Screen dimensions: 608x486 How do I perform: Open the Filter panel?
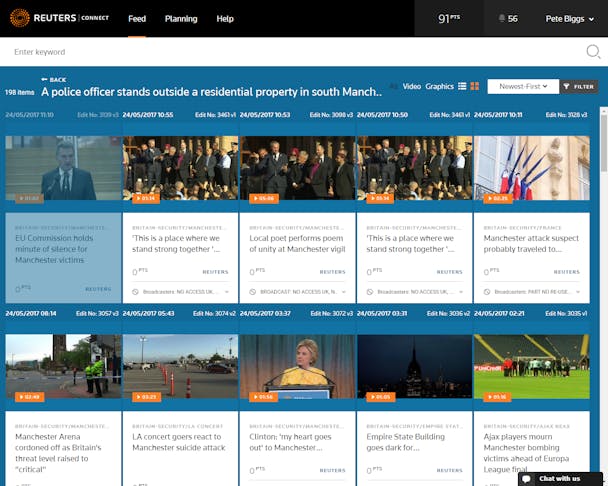[578, 87]
